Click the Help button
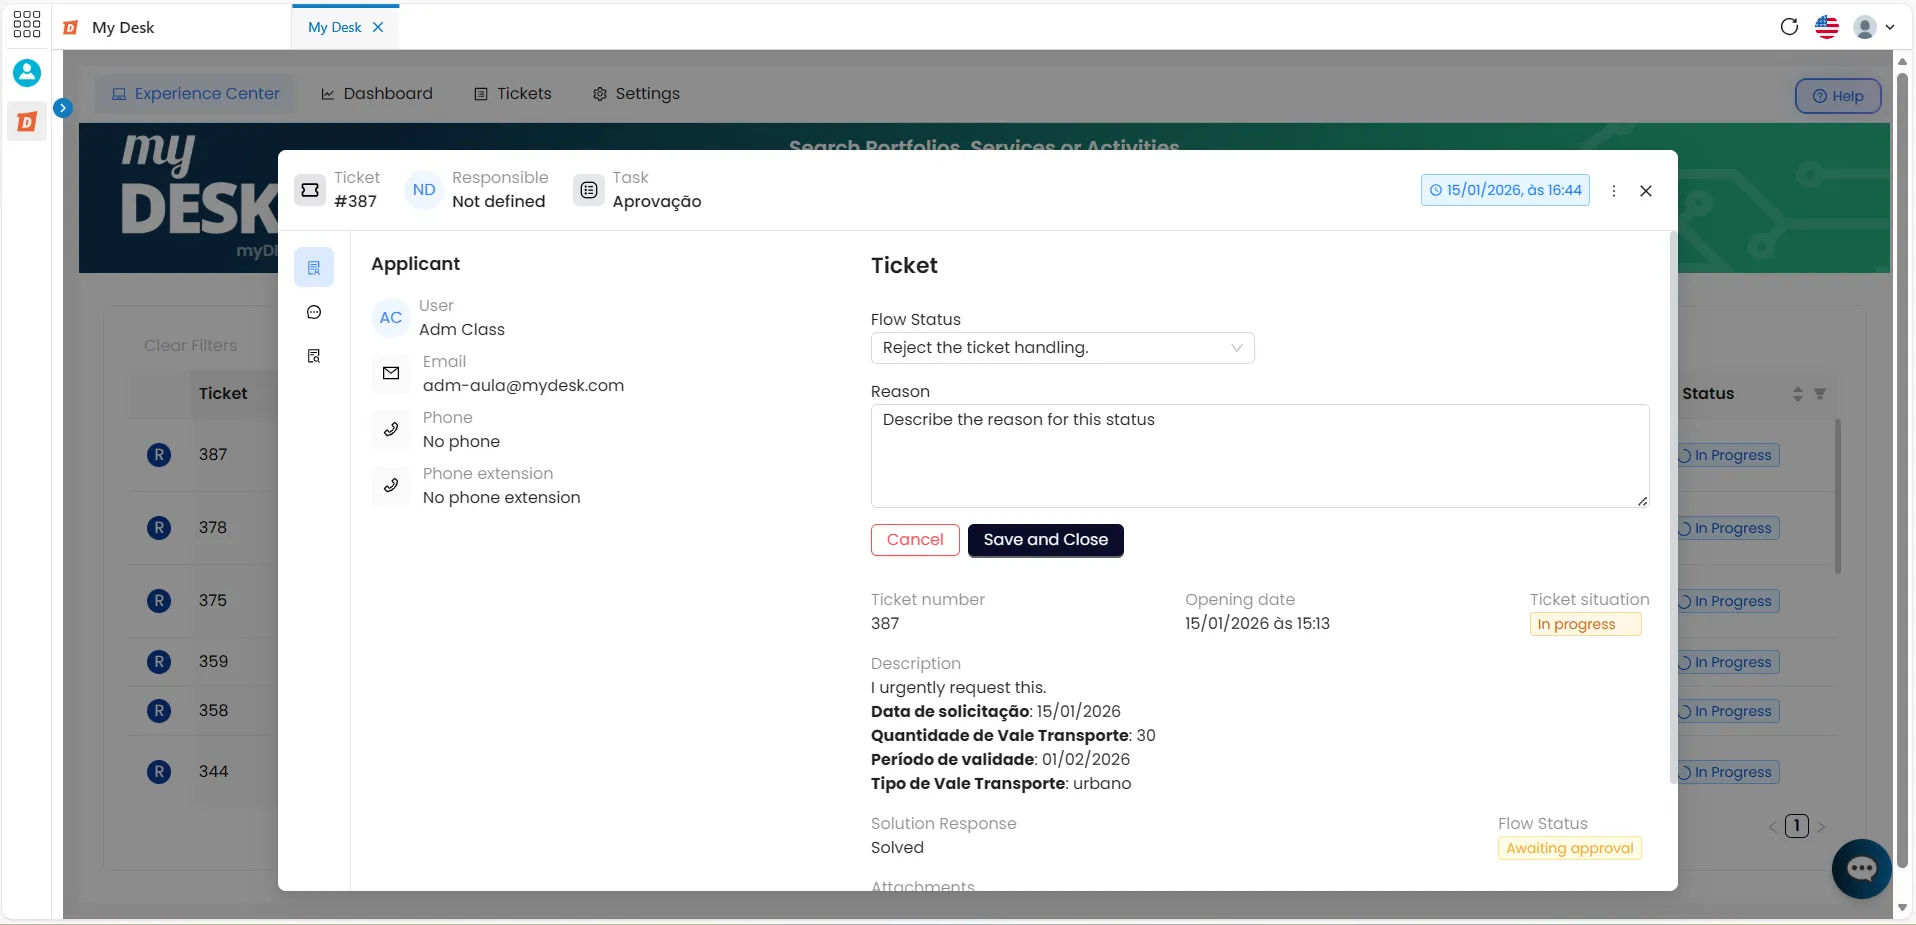Image resolution: width=1916 pixels, height=925 pixels. pos(1838,96)
